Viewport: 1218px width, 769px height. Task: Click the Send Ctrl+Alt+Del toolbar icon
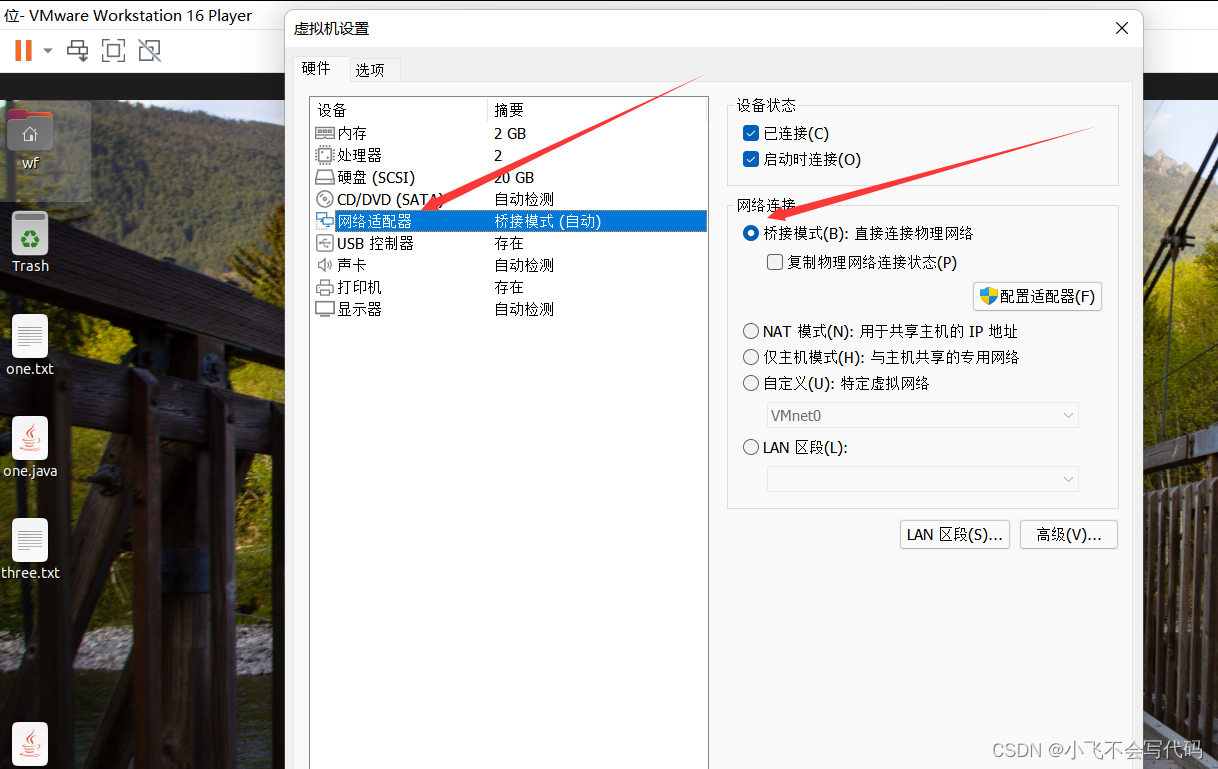tap(77, 50)
